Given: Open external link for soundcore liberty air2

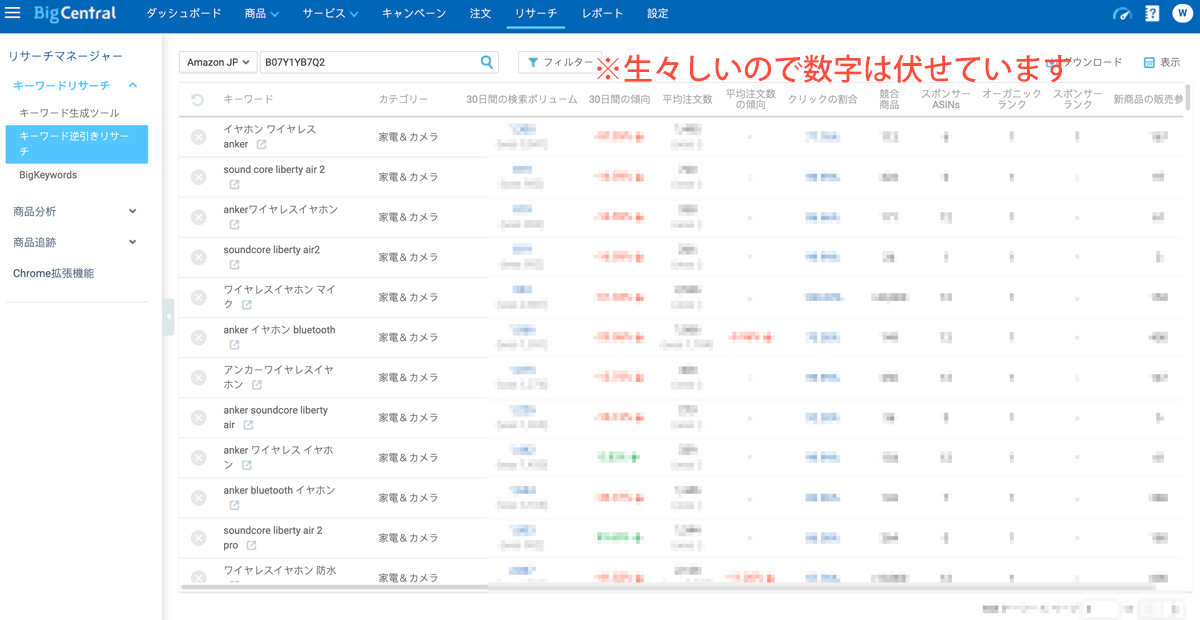Looking at the screenshot, I should coord(234,265).
